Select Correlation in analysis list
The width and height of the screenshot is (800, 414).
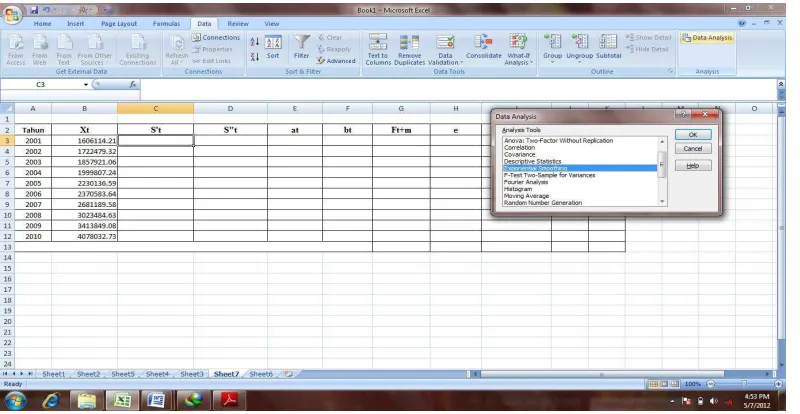pos(519,148)
